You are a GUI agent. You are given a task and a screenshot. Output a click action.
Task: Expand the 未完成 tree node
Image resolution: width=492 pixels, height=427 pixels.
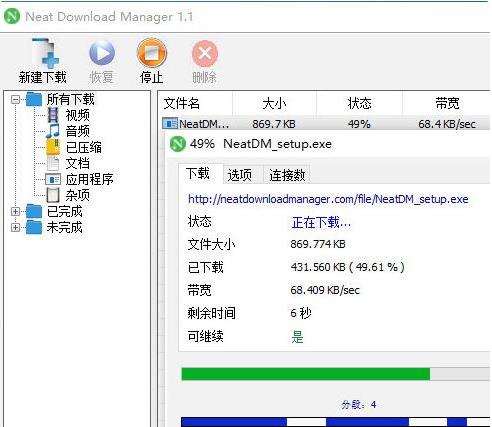[x=15, y=227]
